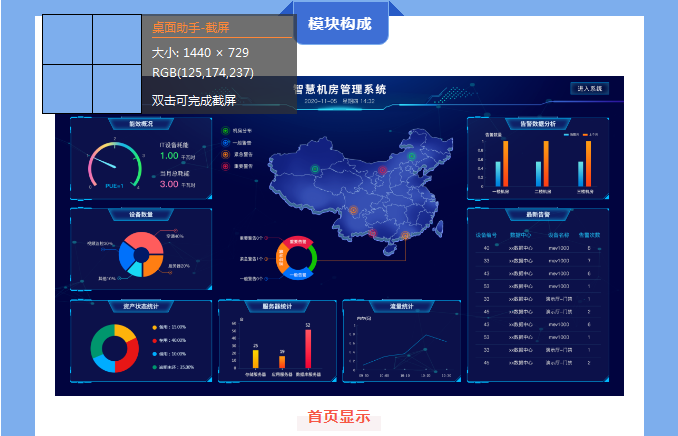The image size is (678, 436).
Task: Click the 首页显示 caption label
Action: tap(339, 417)
